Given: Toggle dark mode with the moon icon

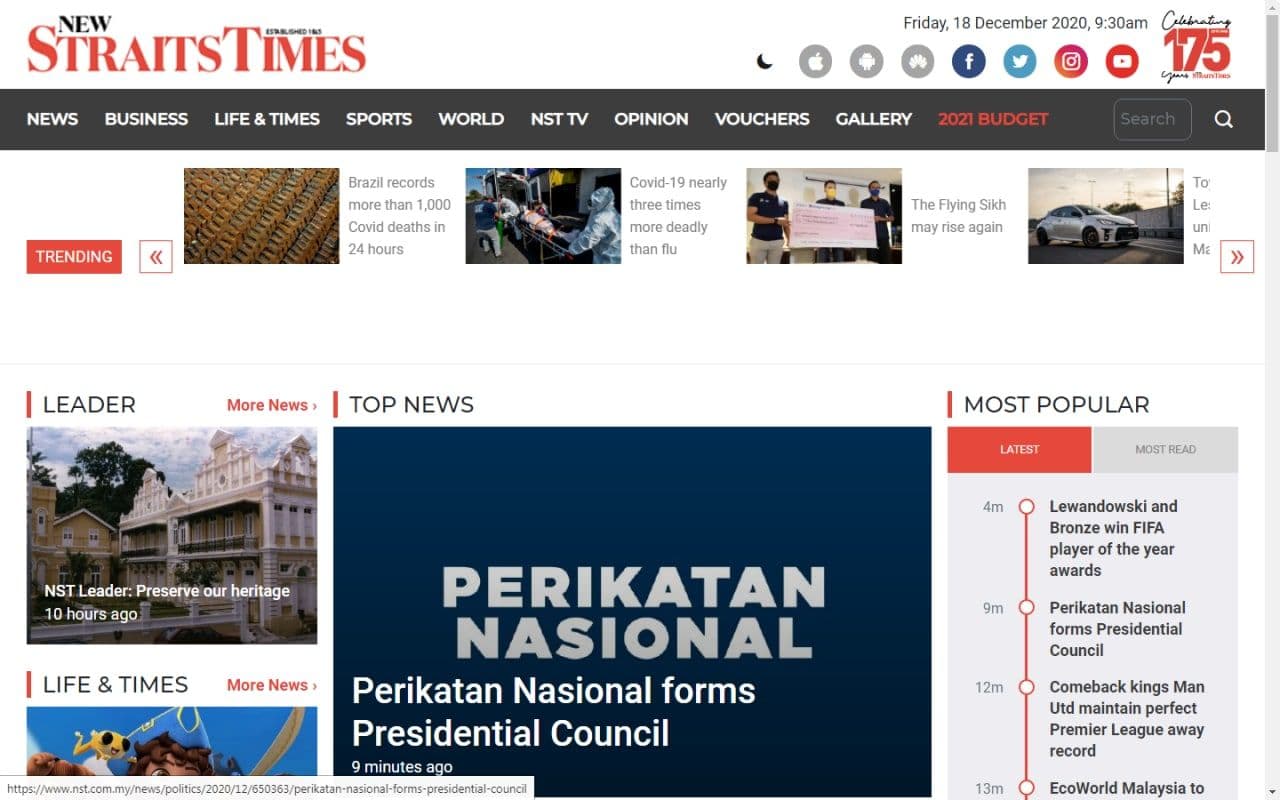Looking at the screenshot, I should [765, 62].
